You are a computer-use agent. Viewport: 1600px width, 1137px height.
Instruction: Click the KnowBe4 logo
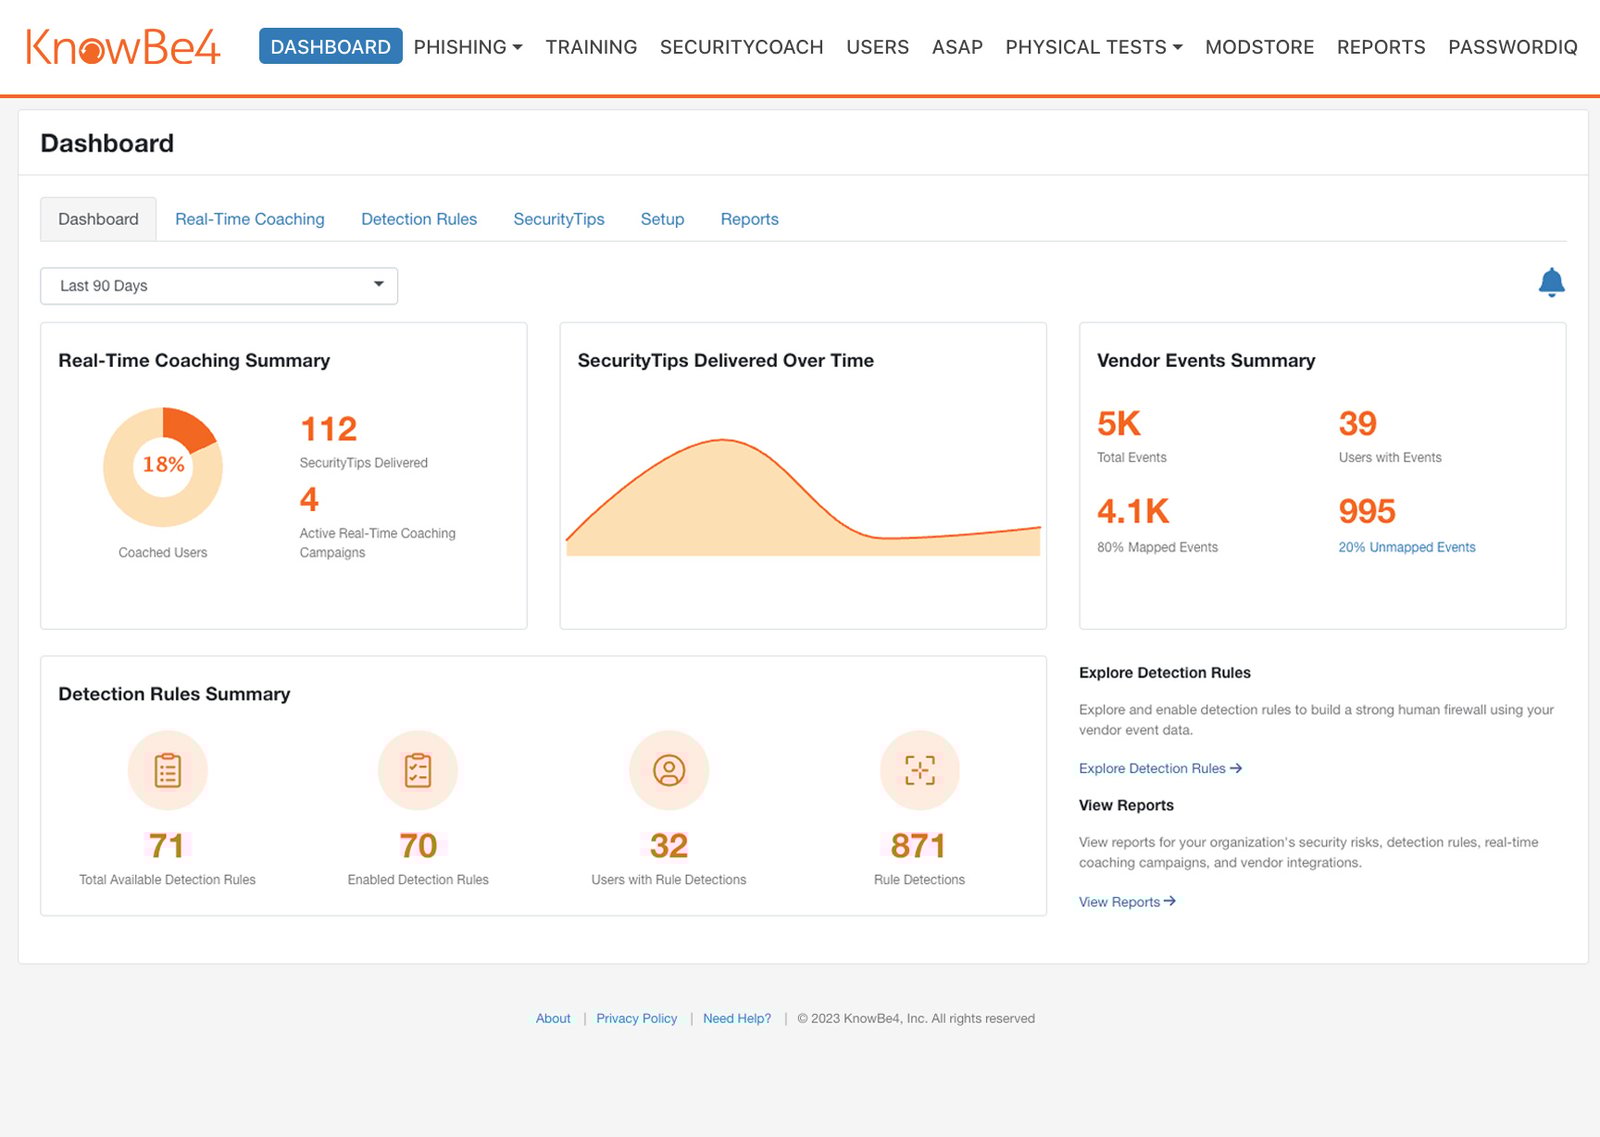coord(120,46)
